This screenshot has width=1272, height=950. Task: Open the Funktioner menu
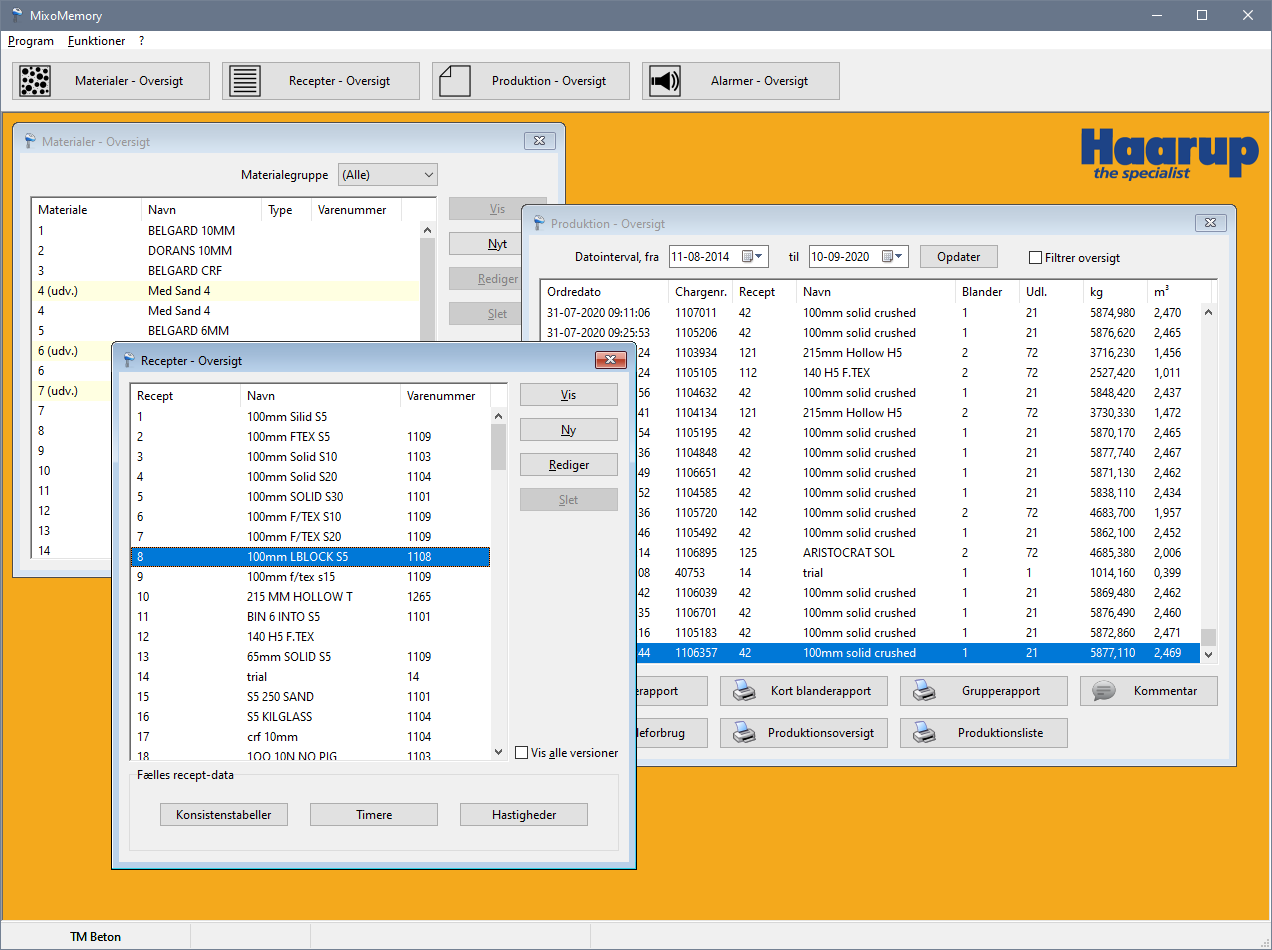[x=97, y=41]
